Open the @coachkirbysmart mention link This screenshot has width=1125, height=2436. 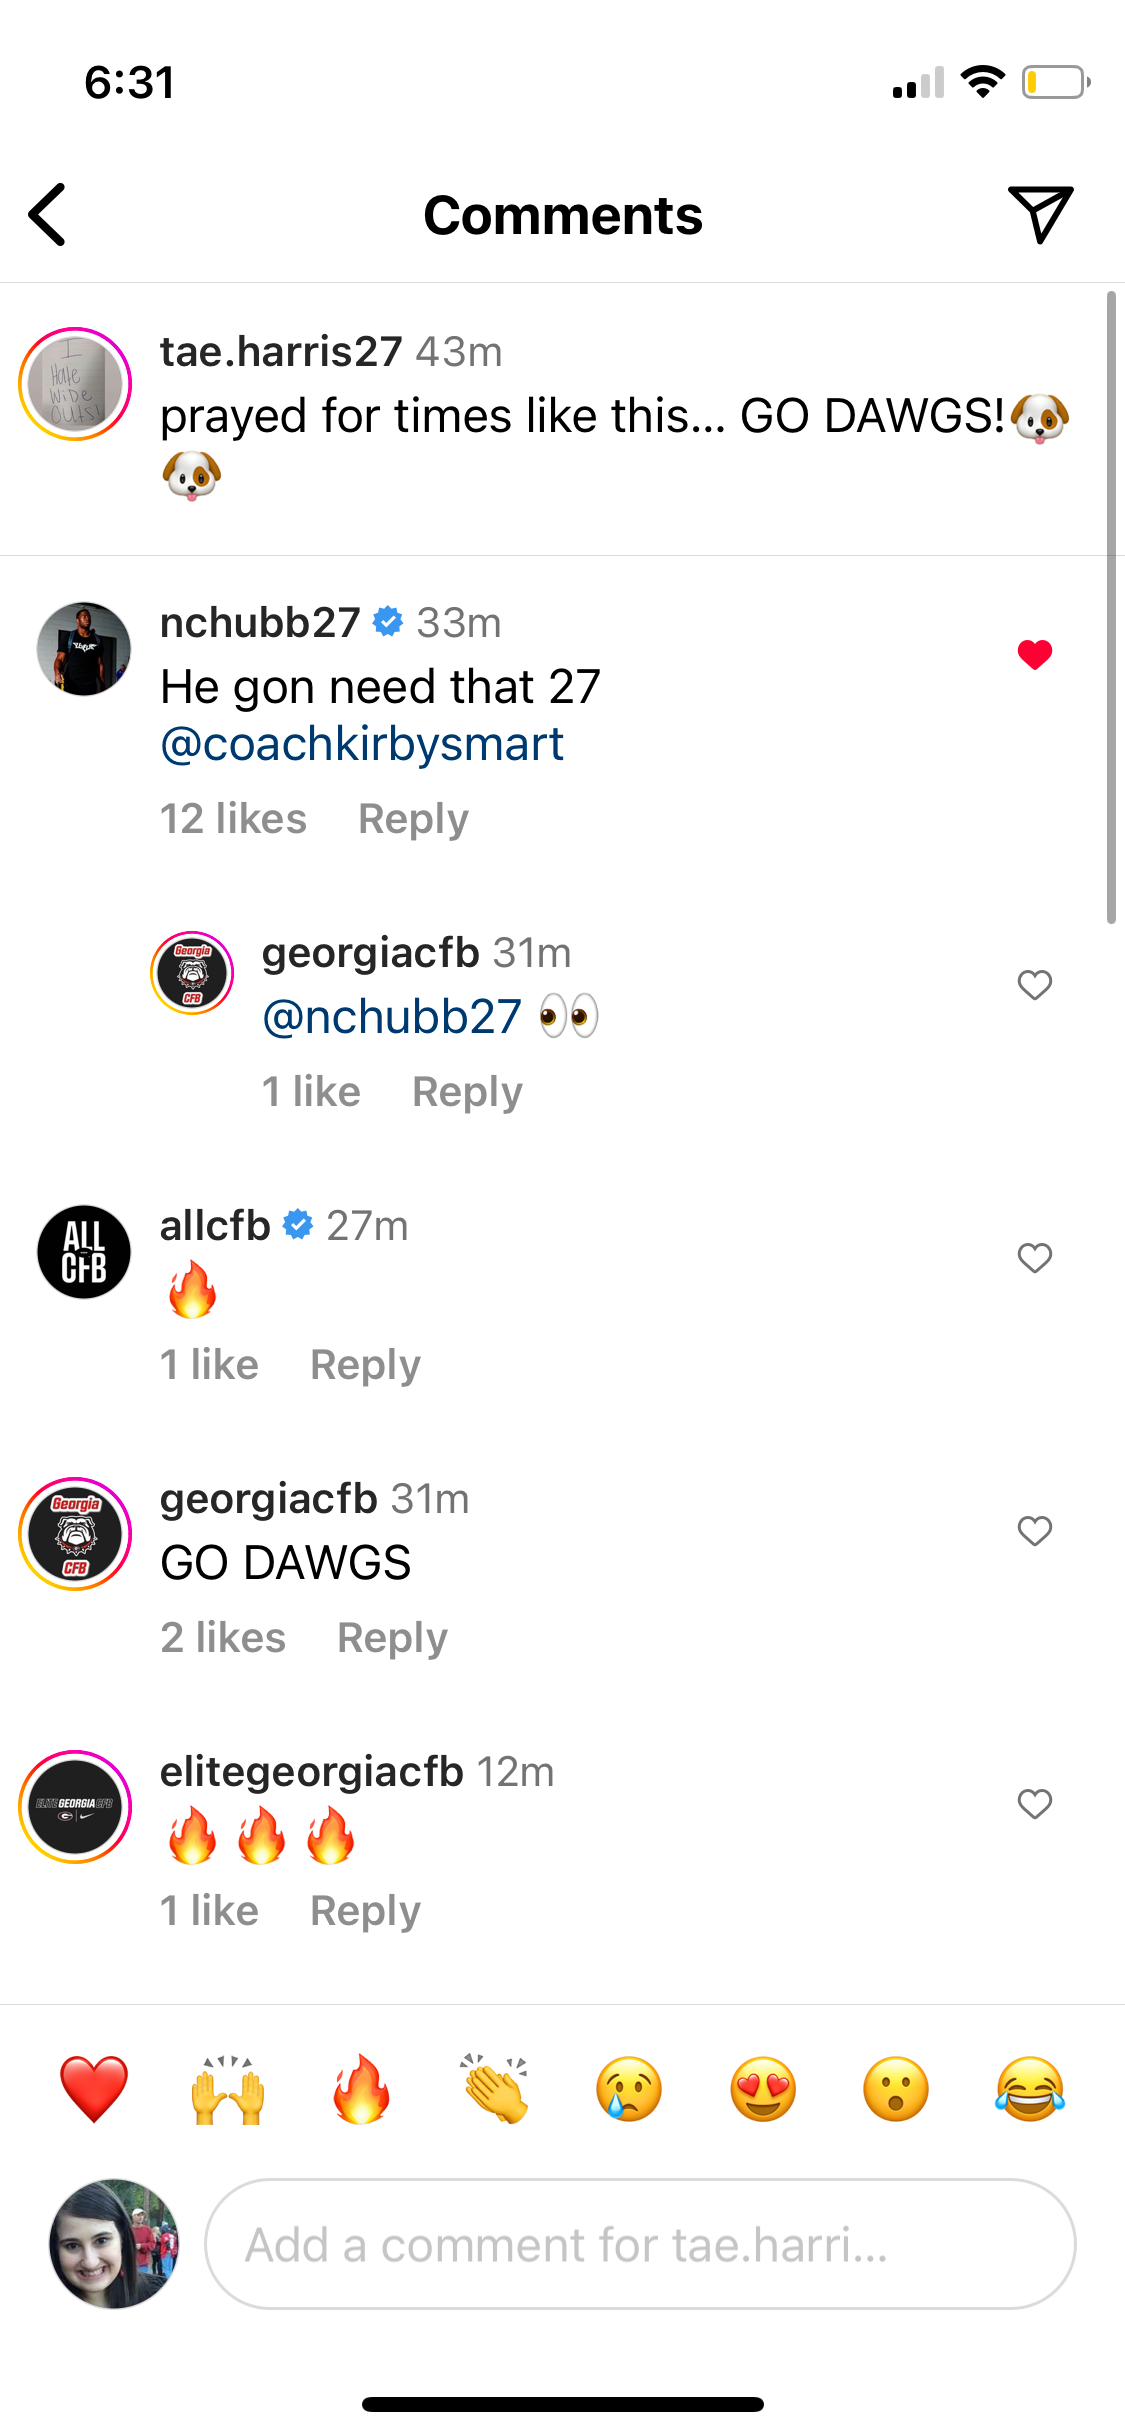[x=362, y=745]
